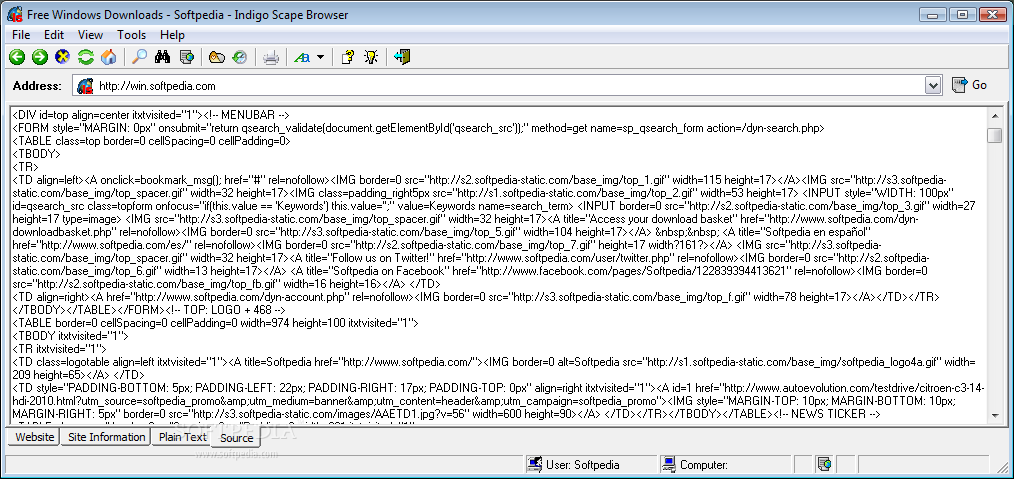Open Find using the binoculars icon
Screen dimensions: 1014x479
point(162,58)
